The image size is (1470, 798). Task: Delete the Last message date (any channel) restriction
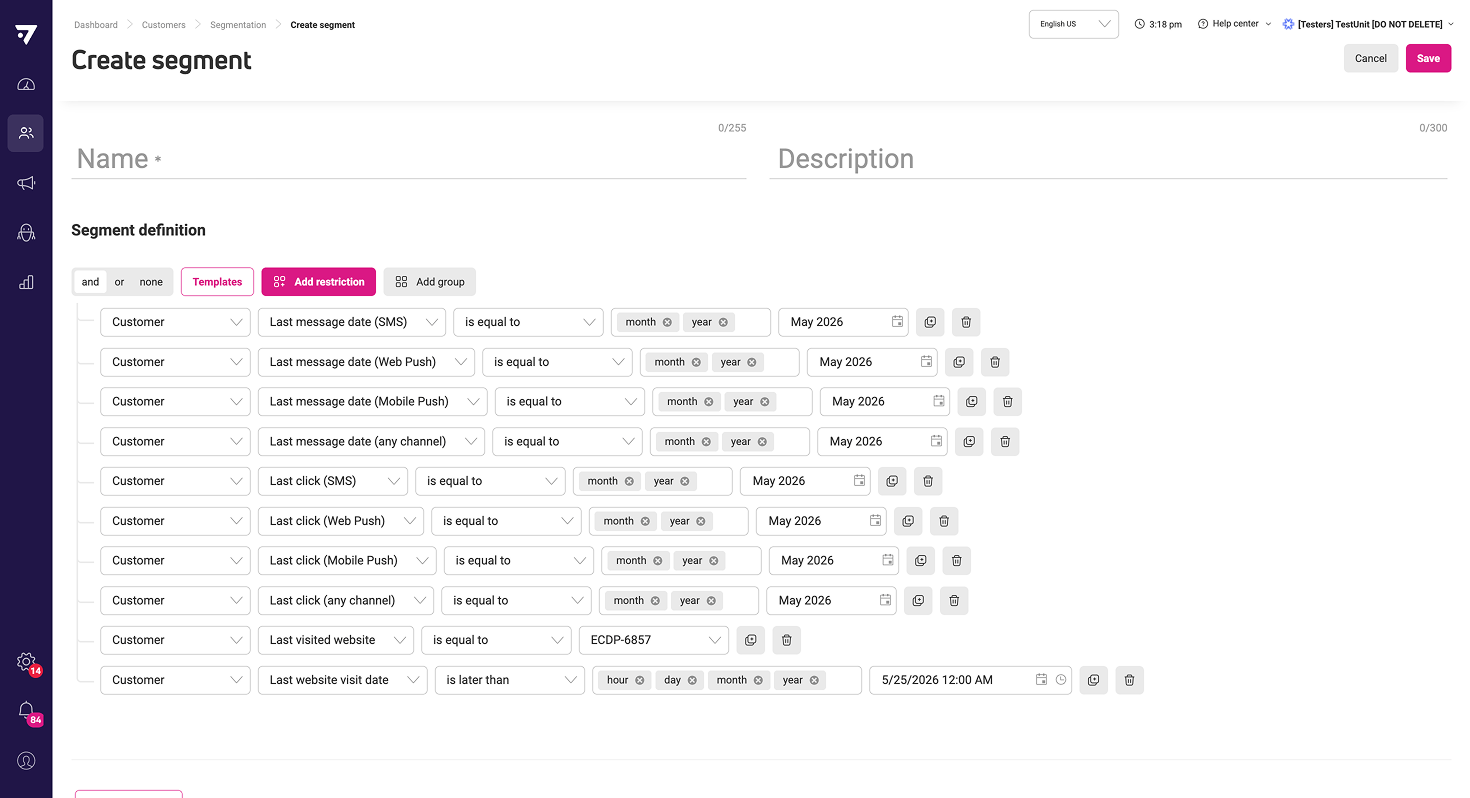click(x=1005, y=441)
